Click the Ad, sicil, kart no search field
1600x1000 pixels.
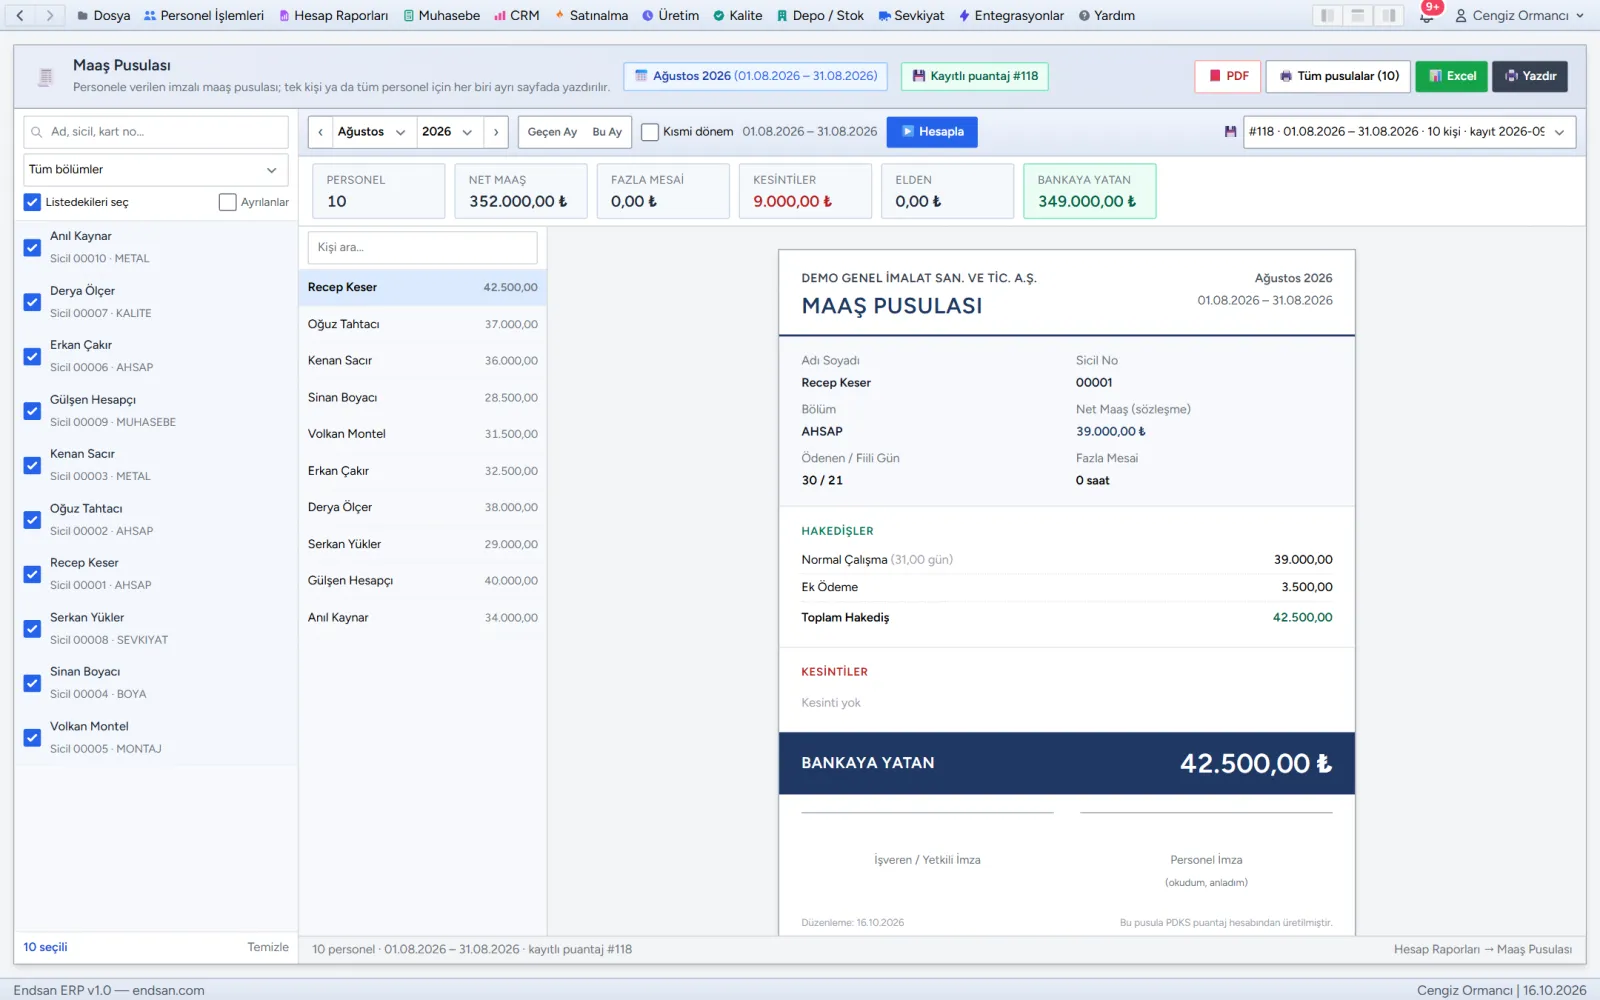pyautogui.click(x=156, y=132)
